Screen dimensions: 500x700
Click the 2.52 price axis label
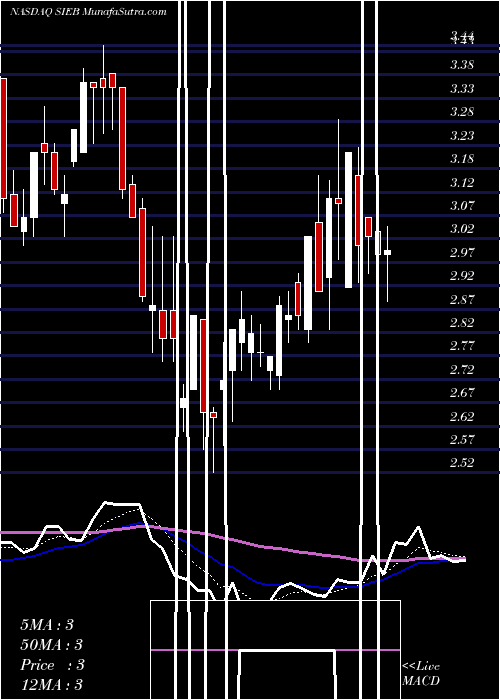pyautogui.click(x=462, y=463)
